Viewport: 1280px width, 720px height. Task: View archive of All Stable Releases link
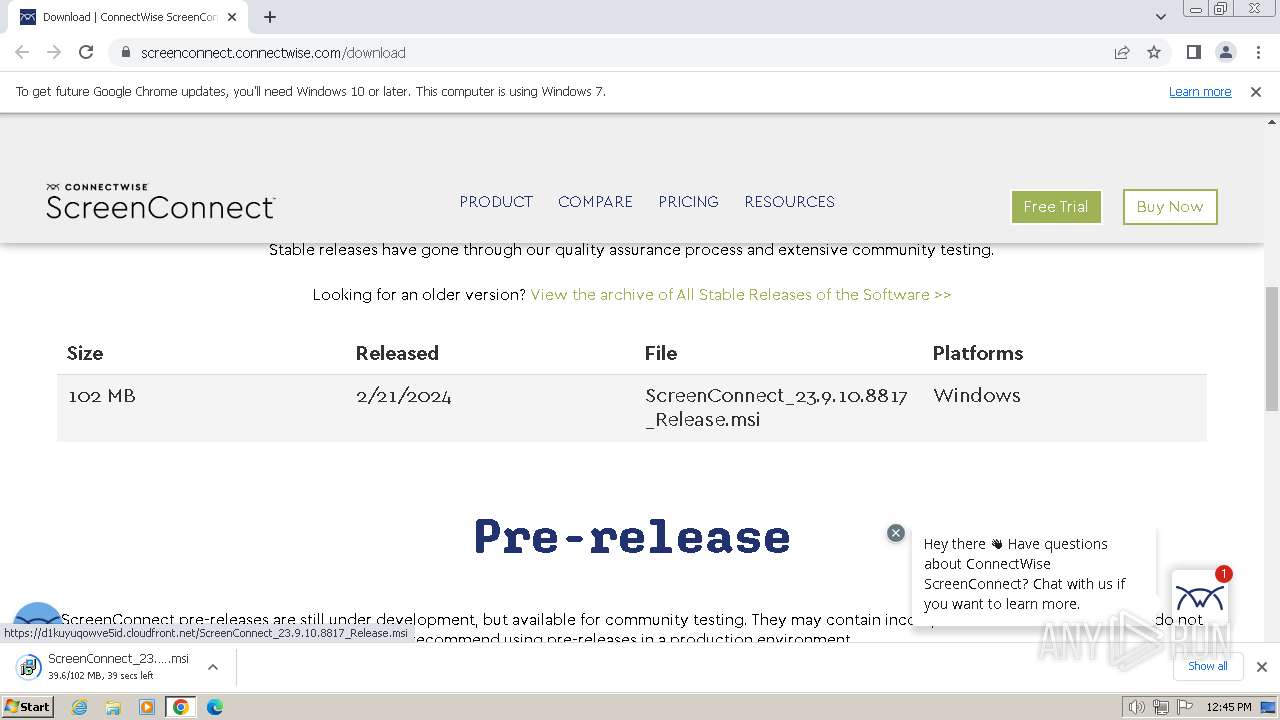point(741,295)
